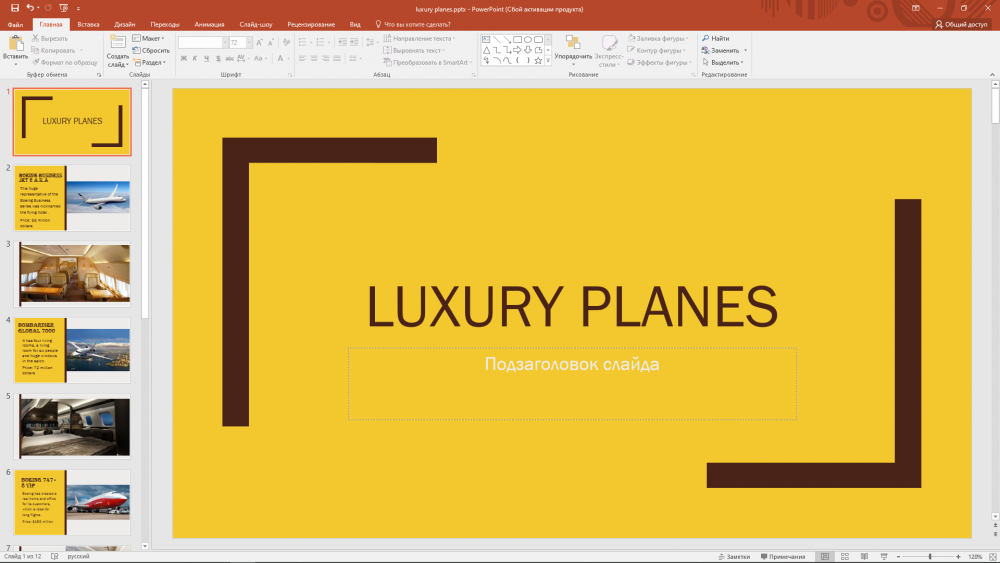Select the rectangle shape in gallery
The image size is (1000, 563).
(517, 40)
